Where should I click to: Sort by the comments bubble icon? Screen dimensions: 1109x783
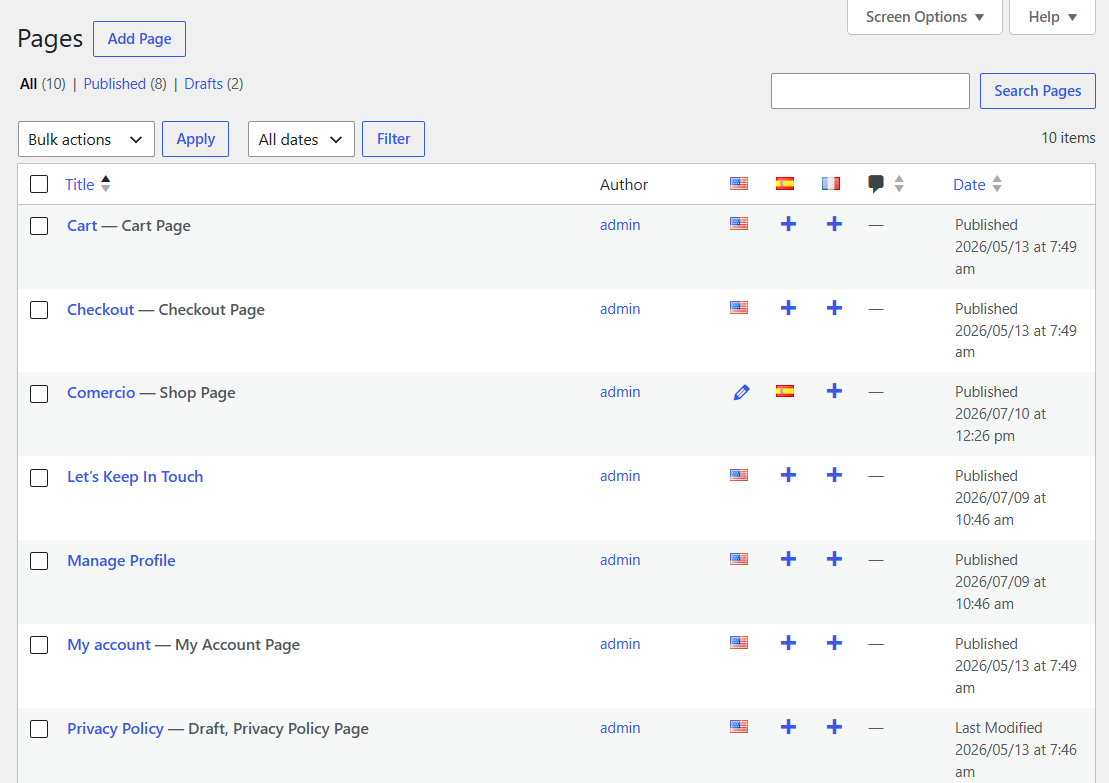pyautogui.click(x=876, y=184)
